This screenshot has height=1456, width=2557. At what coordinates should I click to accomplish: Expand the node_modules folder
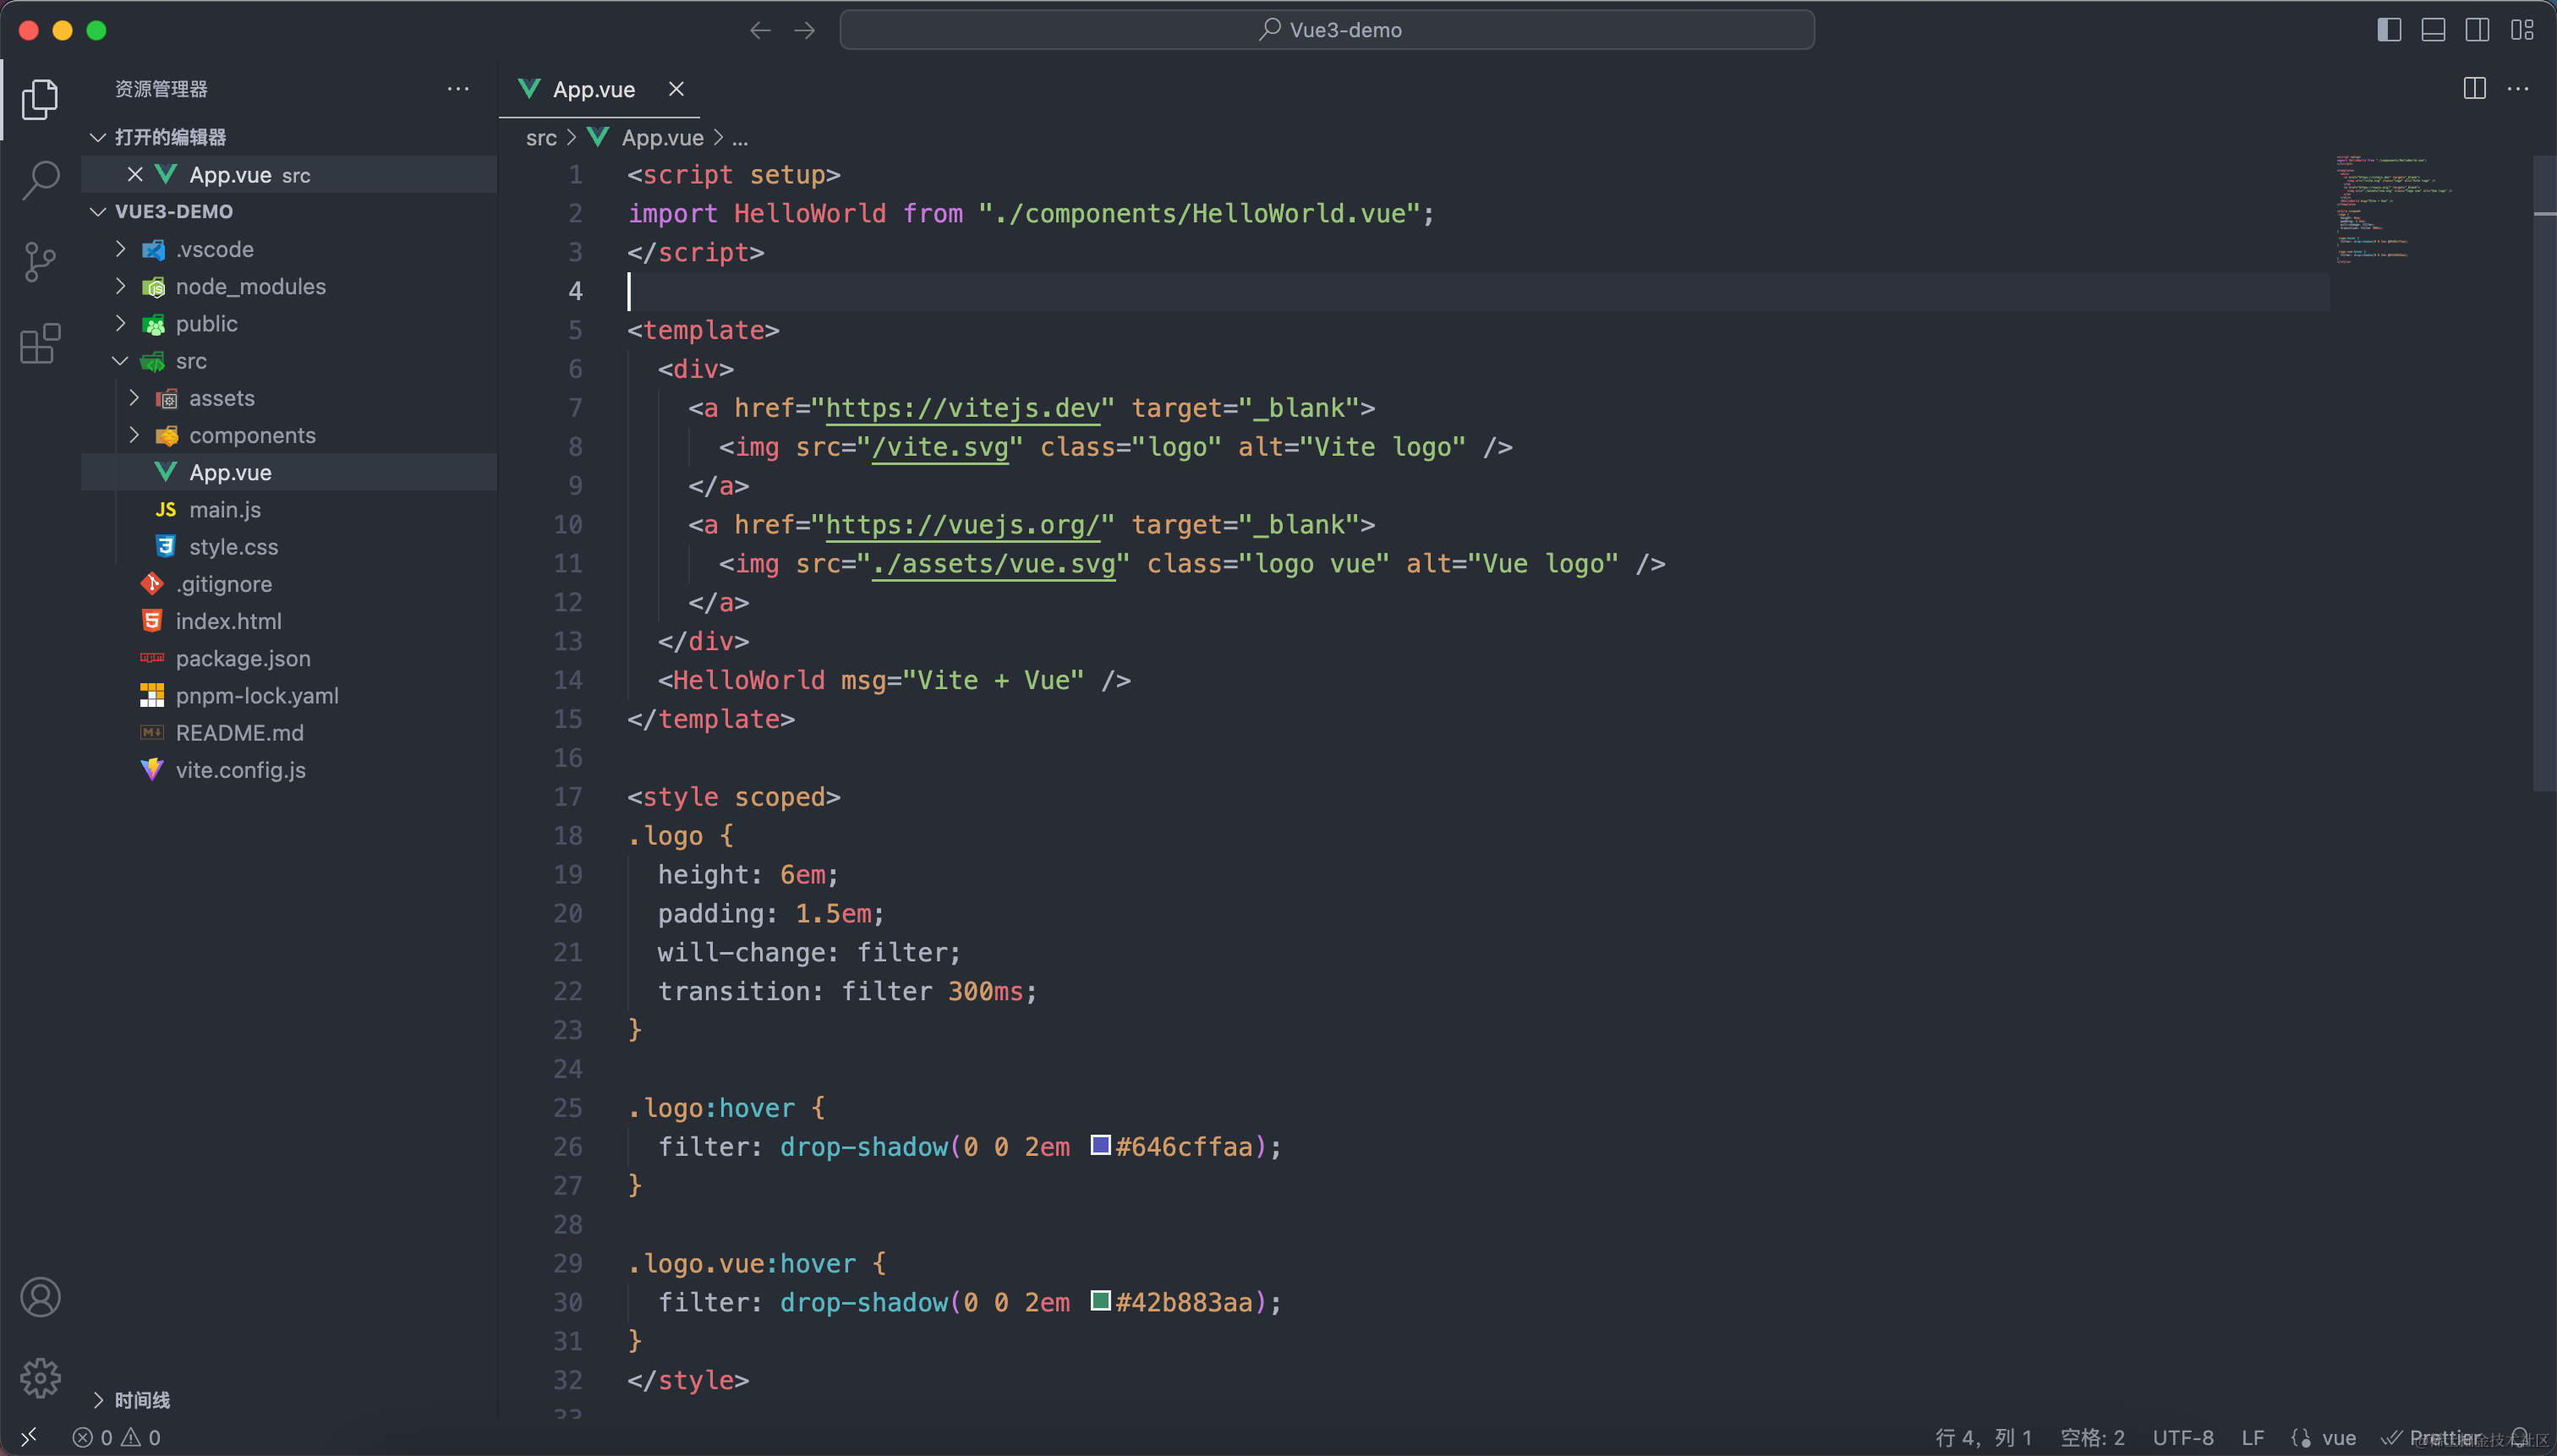click(x=120, y=286)
